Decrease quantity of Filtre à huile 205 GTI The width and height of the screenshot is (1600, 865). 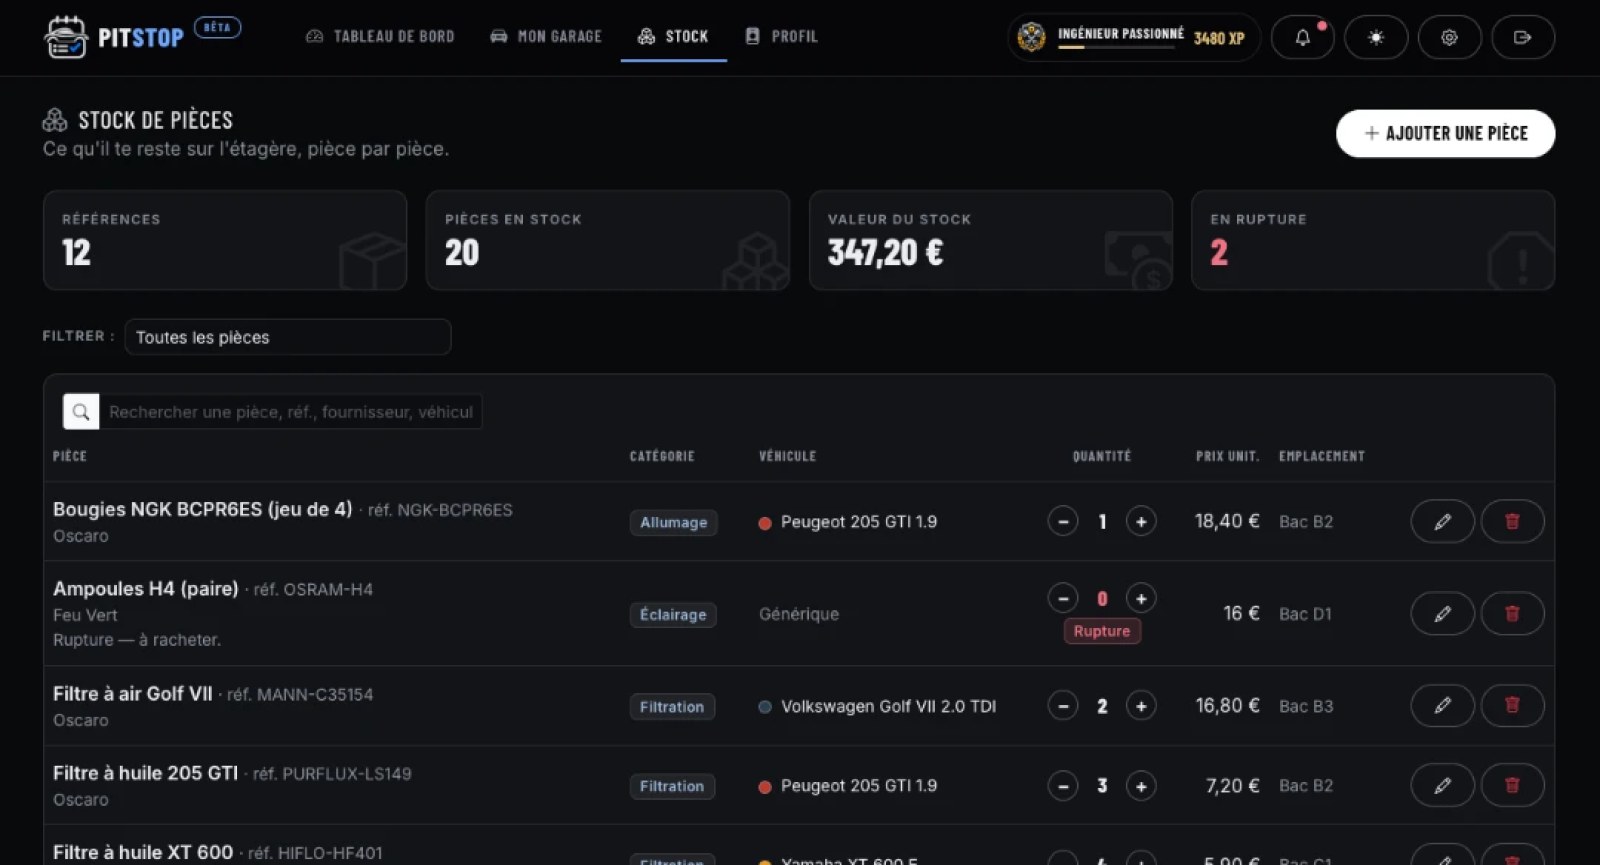(x=1063, y=786)
